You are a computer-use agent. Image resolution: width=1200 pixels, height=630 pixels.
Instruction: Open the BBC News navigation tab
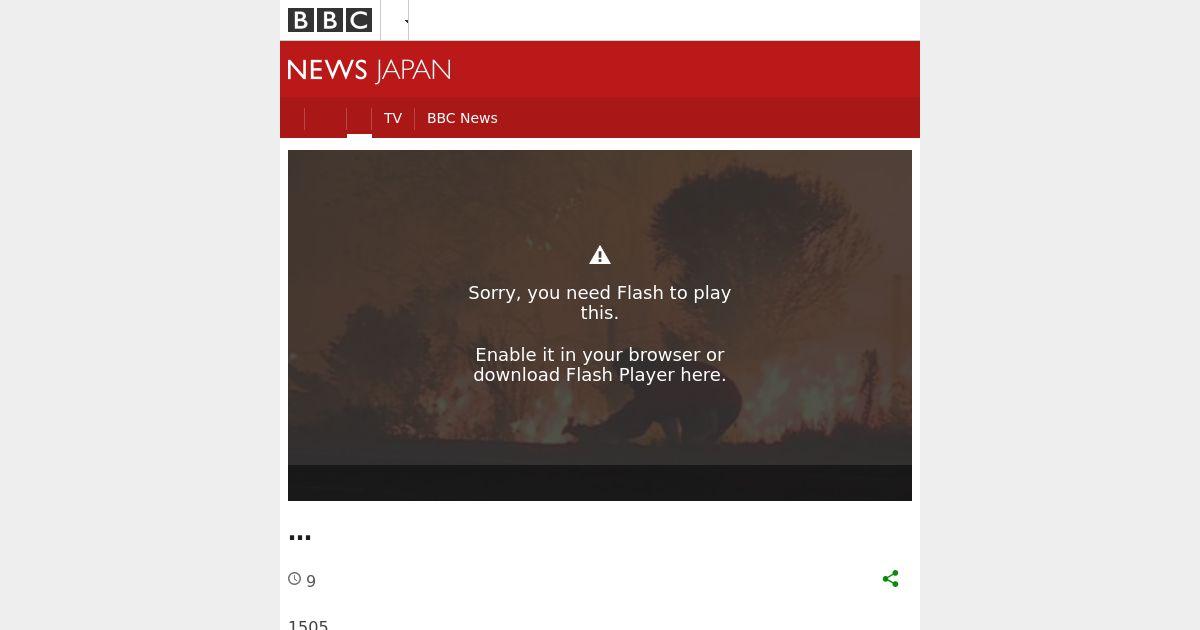pos(462,118)
